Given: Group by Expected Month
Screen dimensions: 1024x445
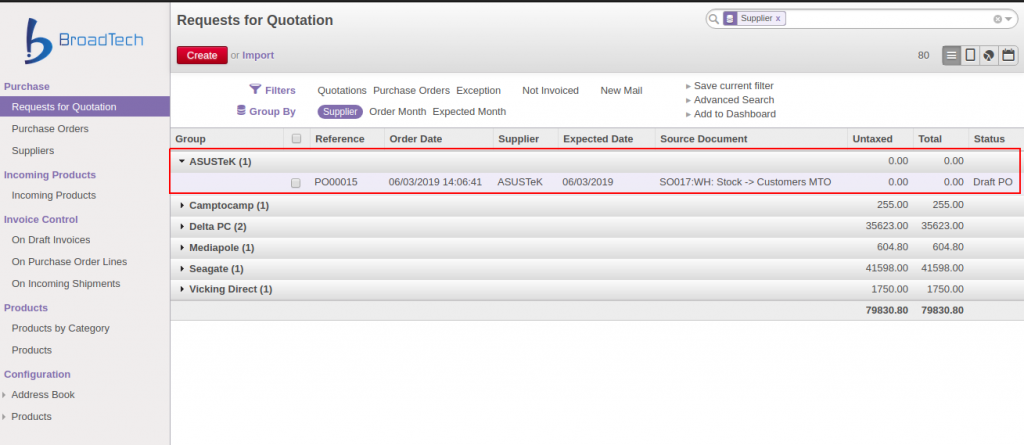Looking at the screenshot, I should click(x=469, y=112).
